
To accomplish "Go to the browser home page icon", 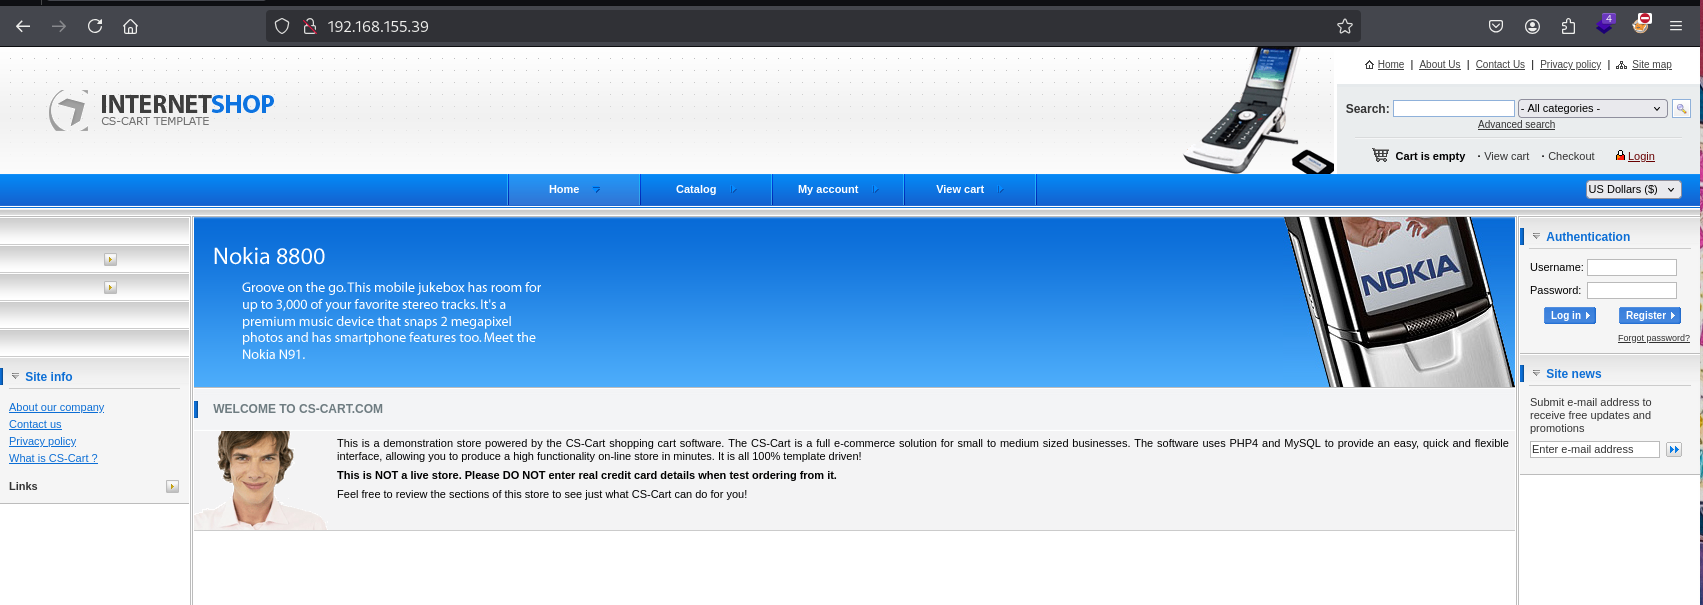I will (130, 26).
